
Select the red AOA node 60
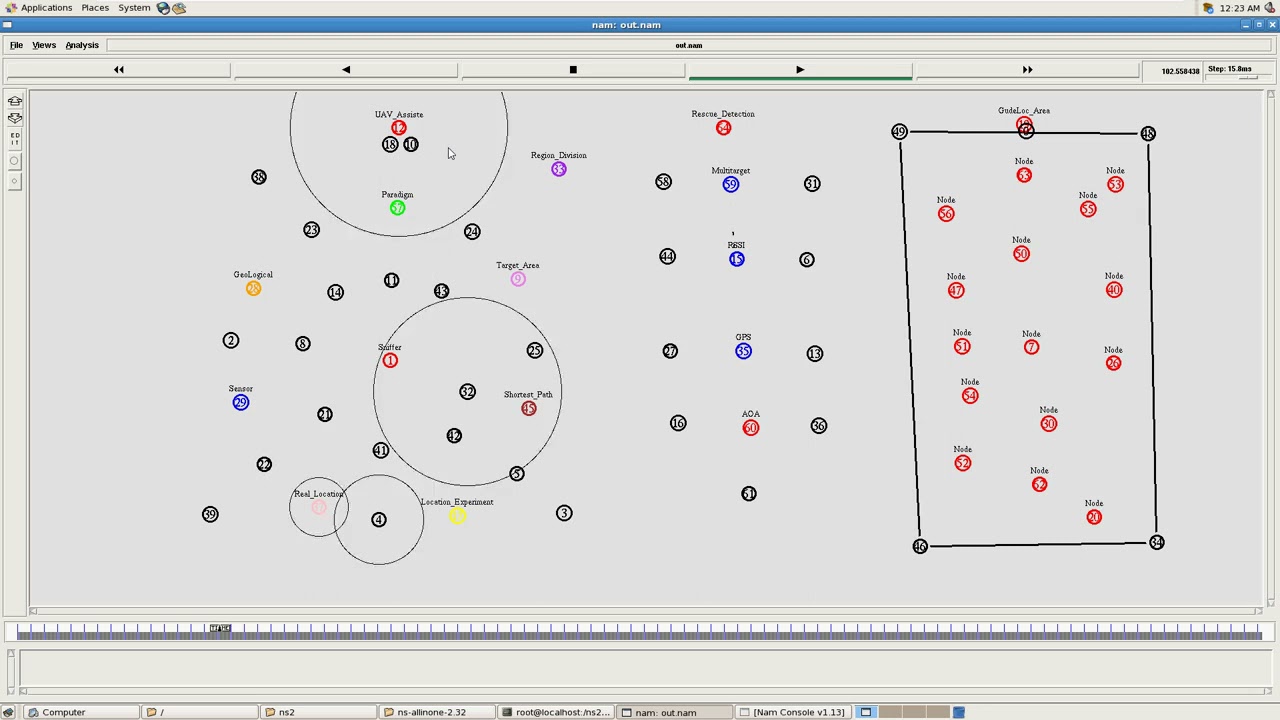tap(751, 428)
